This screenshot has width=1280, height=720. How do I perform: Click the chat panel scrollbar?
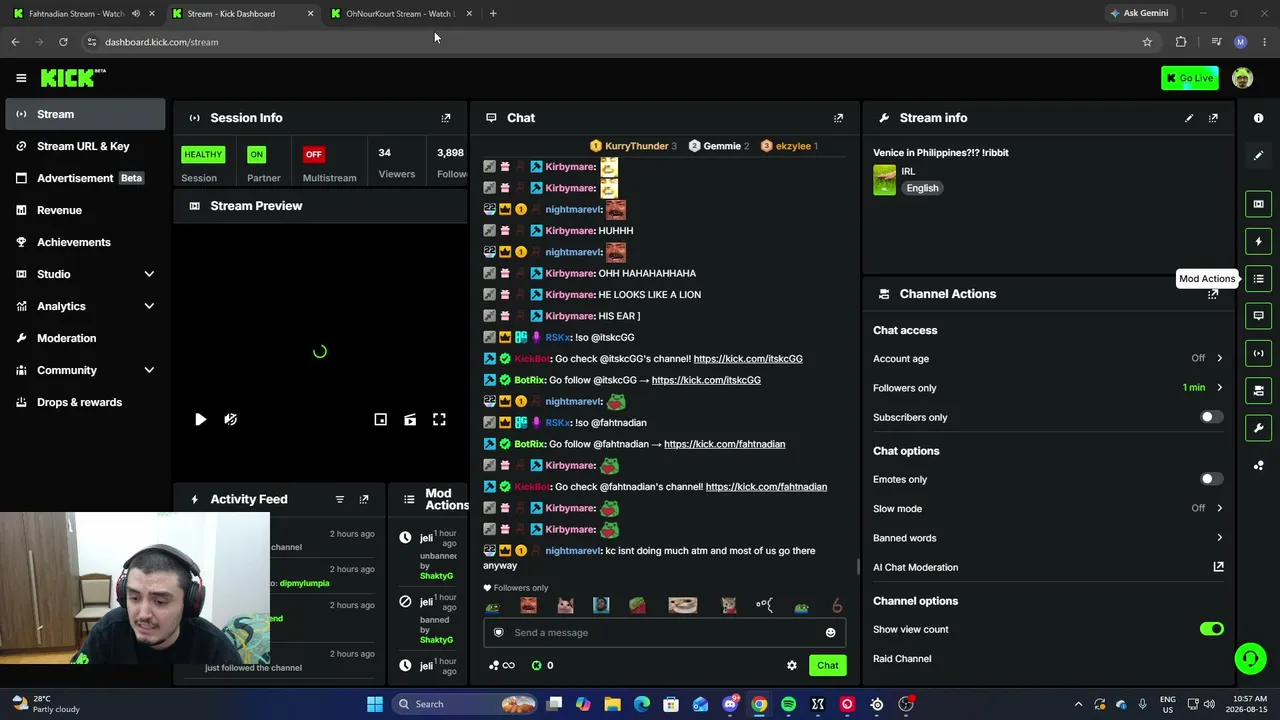pos(858,566)
